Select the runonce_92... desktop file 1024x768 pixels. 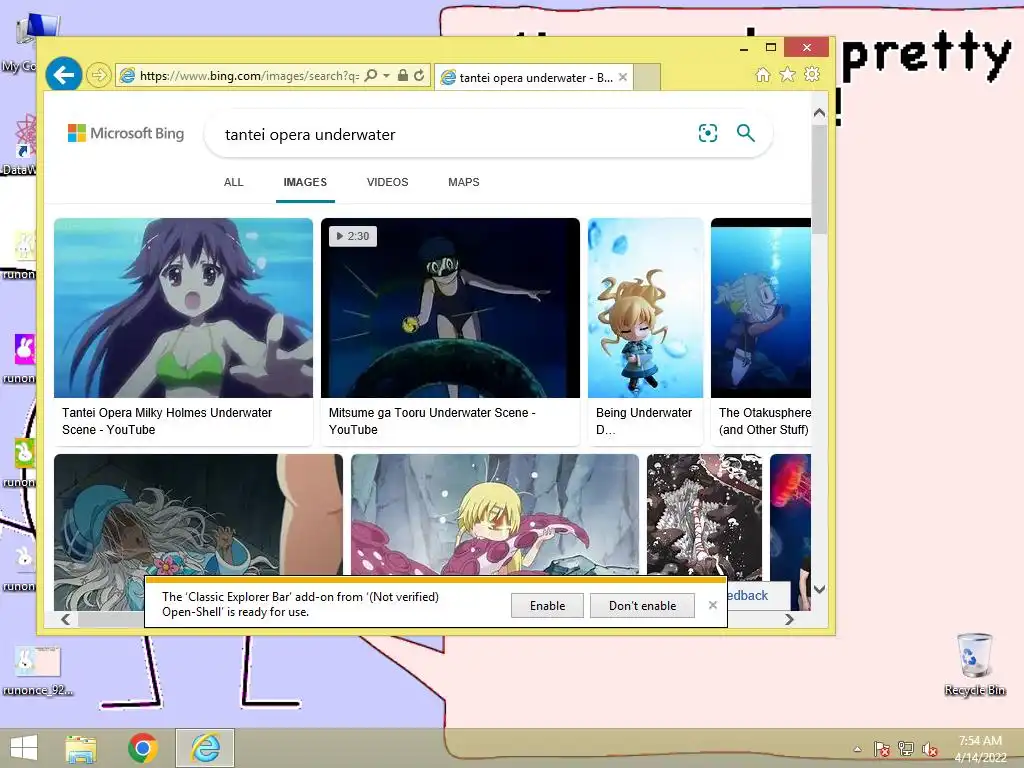click(37, 671)
